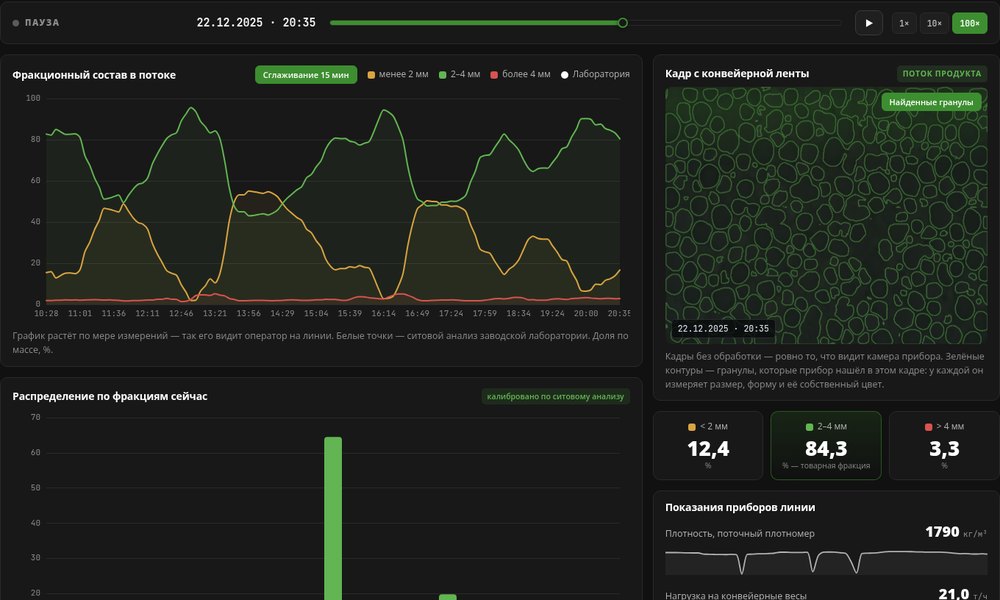
Task: Select the 100× playback speed
Action: click(969, 23)
